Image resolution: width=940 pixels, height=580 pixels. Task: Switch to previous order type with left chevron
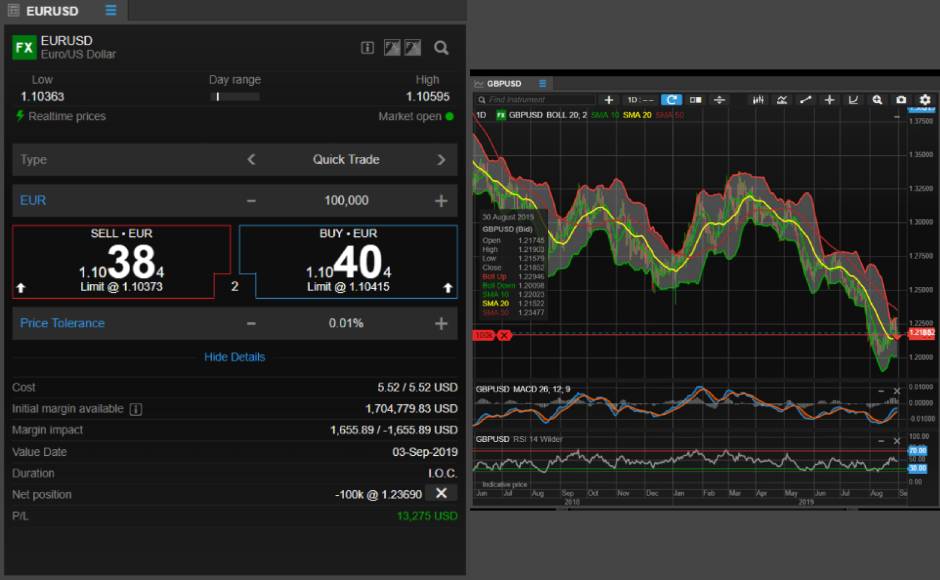(251, 160)
